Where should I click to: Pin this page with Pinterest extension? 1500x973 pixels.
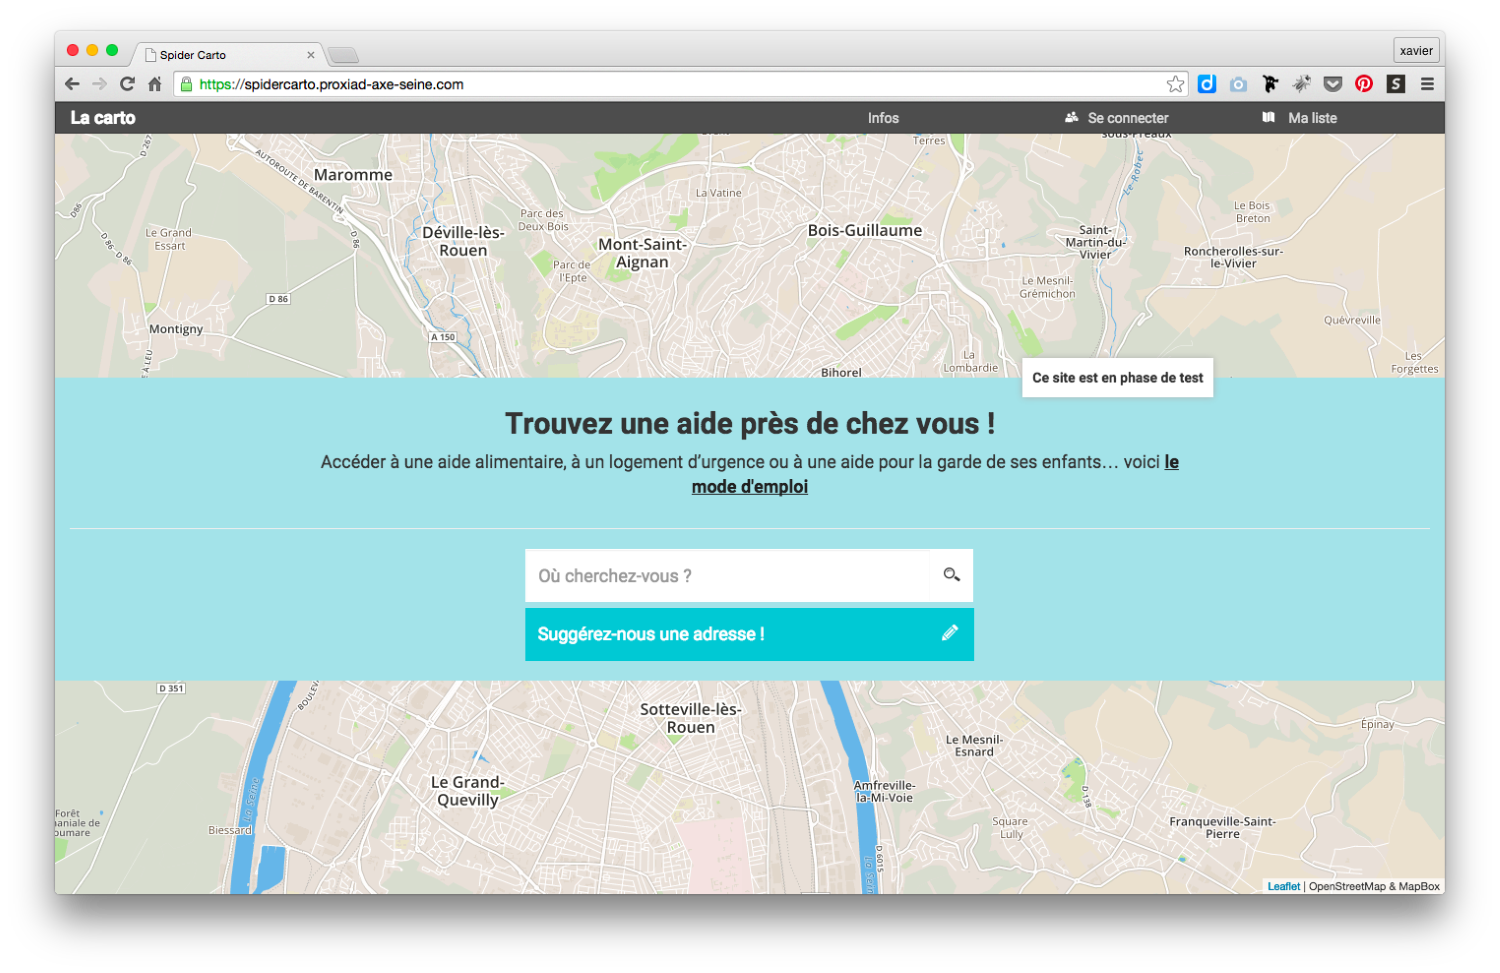click(1364, 84)
